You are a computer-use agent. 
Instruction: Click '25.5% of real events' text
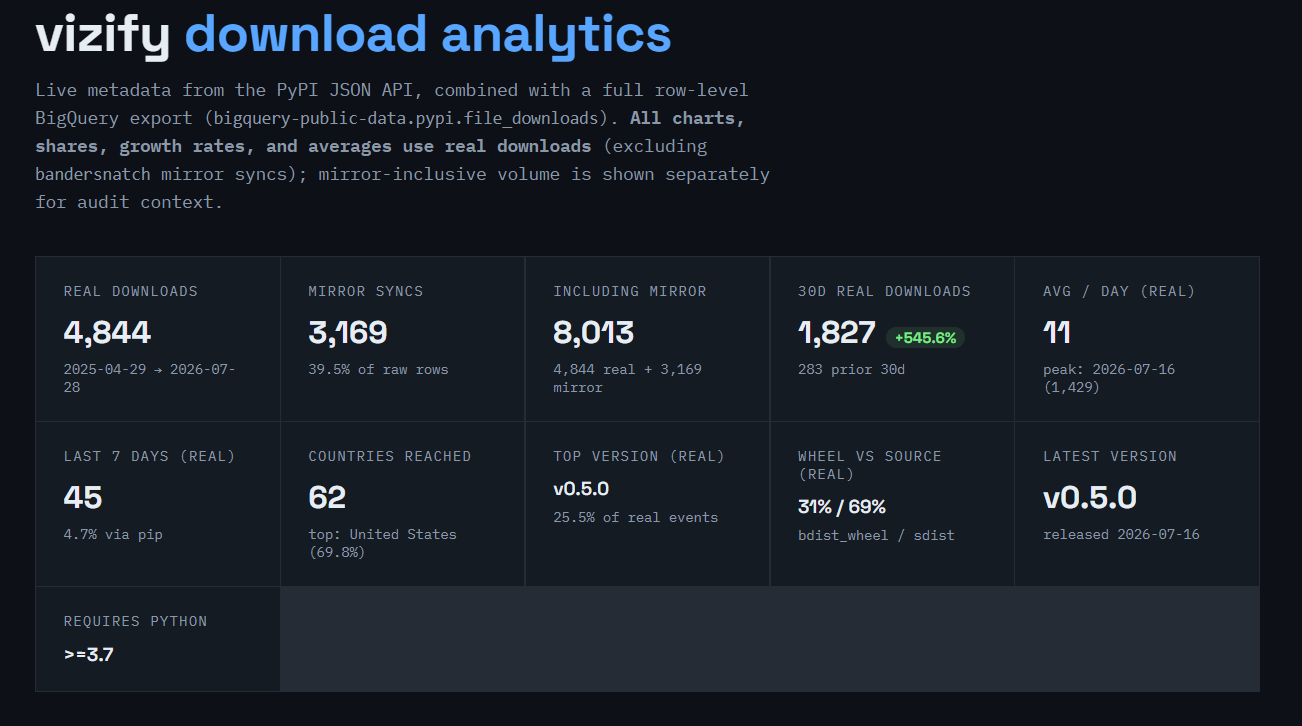tap(636, 517)
